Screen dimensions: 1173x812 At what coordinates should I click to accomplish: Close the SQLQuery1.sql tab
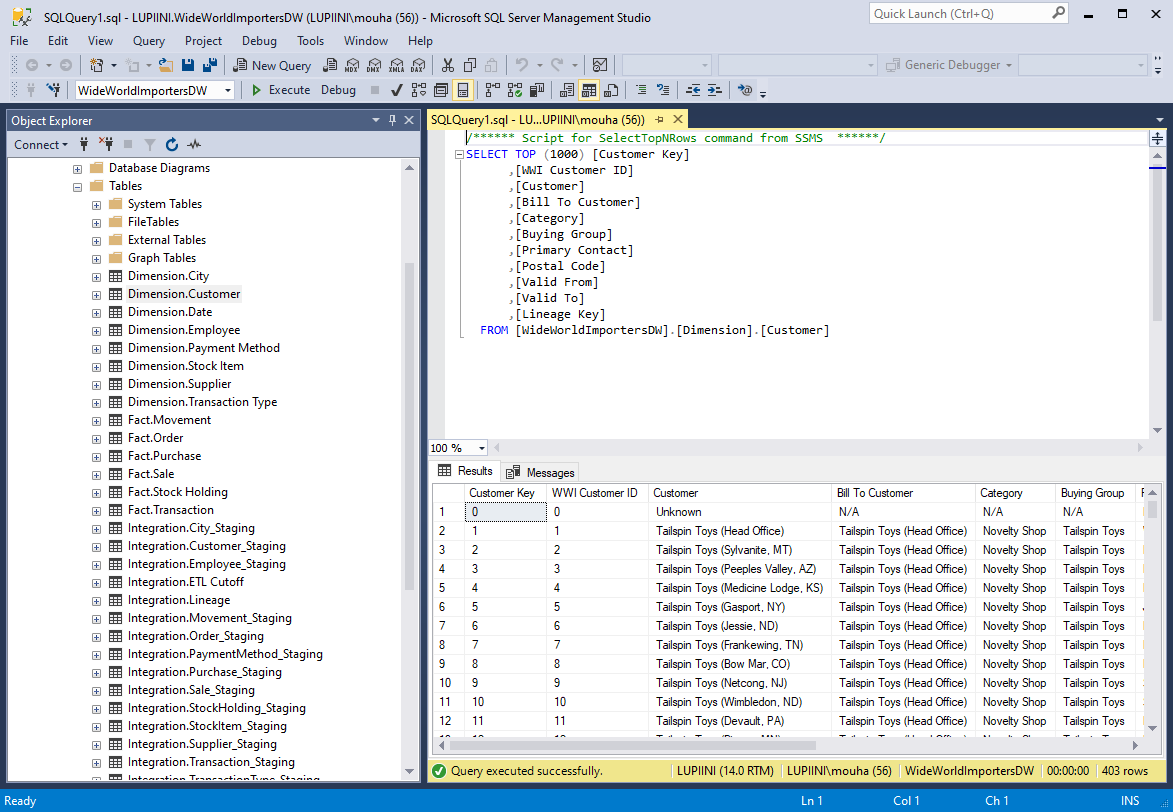pos(678,119)
